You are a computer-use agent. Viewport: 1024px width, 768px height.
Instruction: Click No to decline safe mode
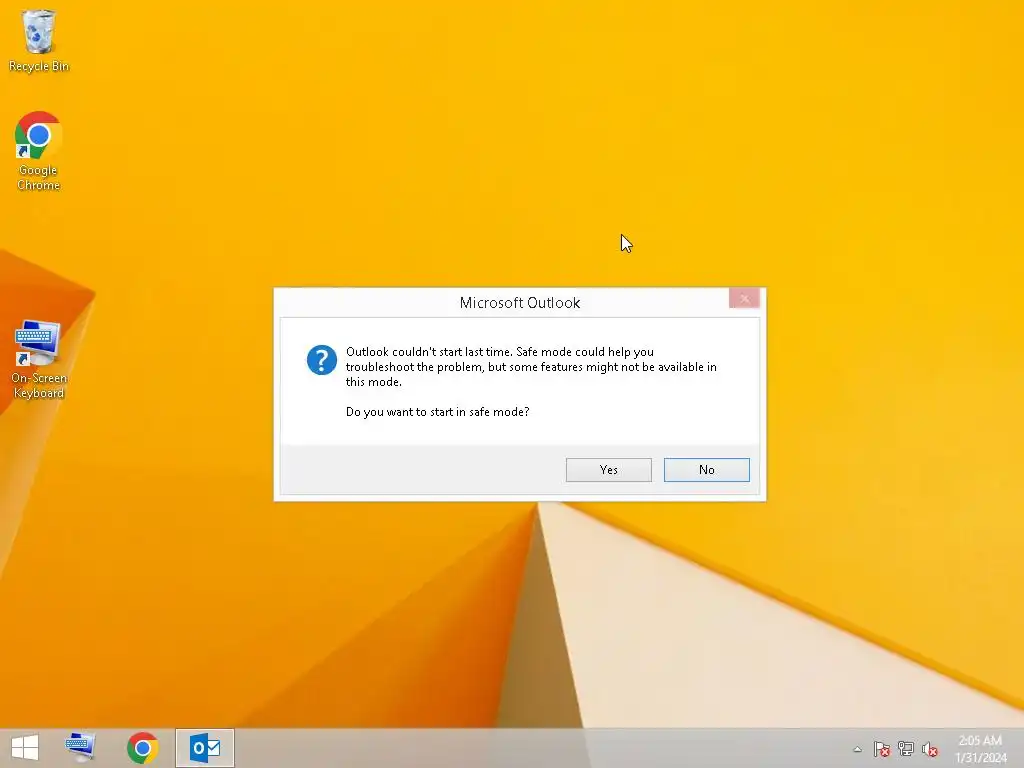point(707,470)
